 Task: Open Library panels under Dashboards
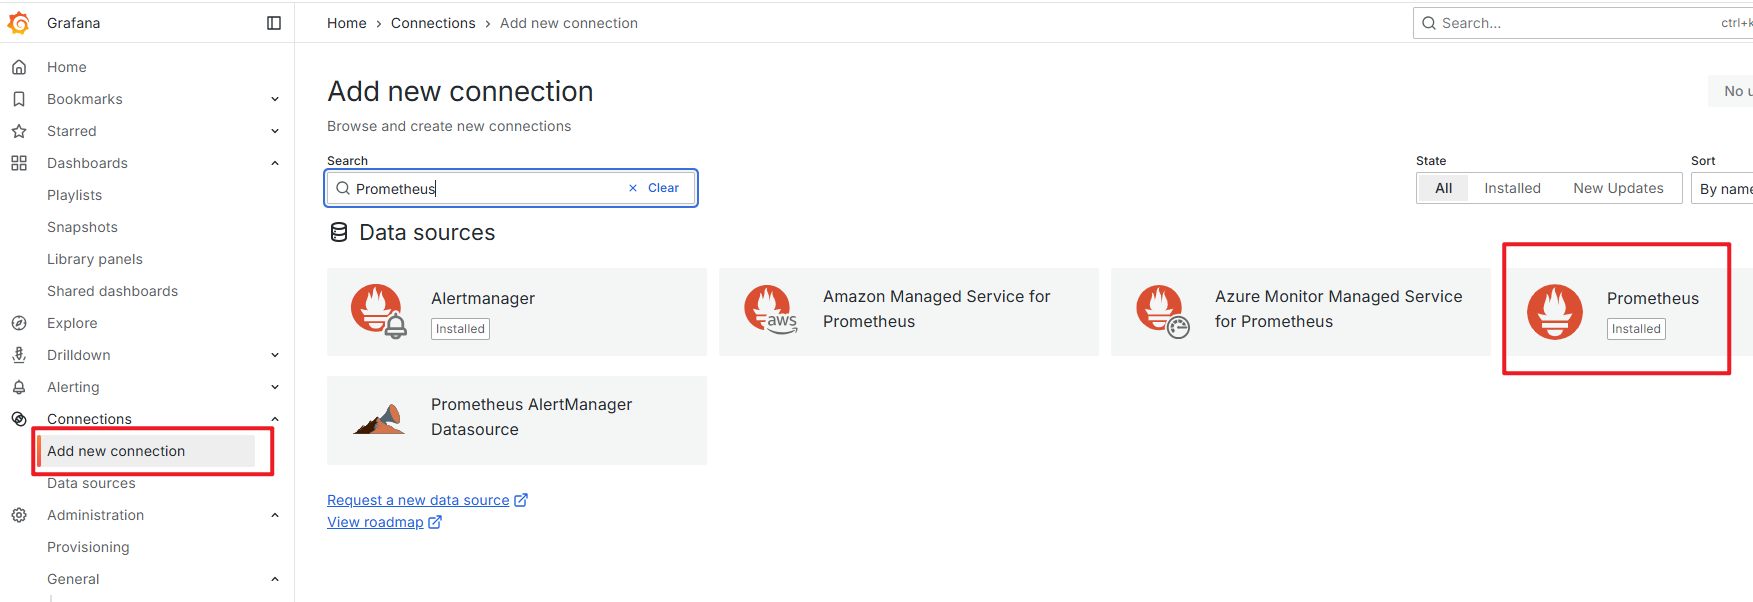click(95, 259)
